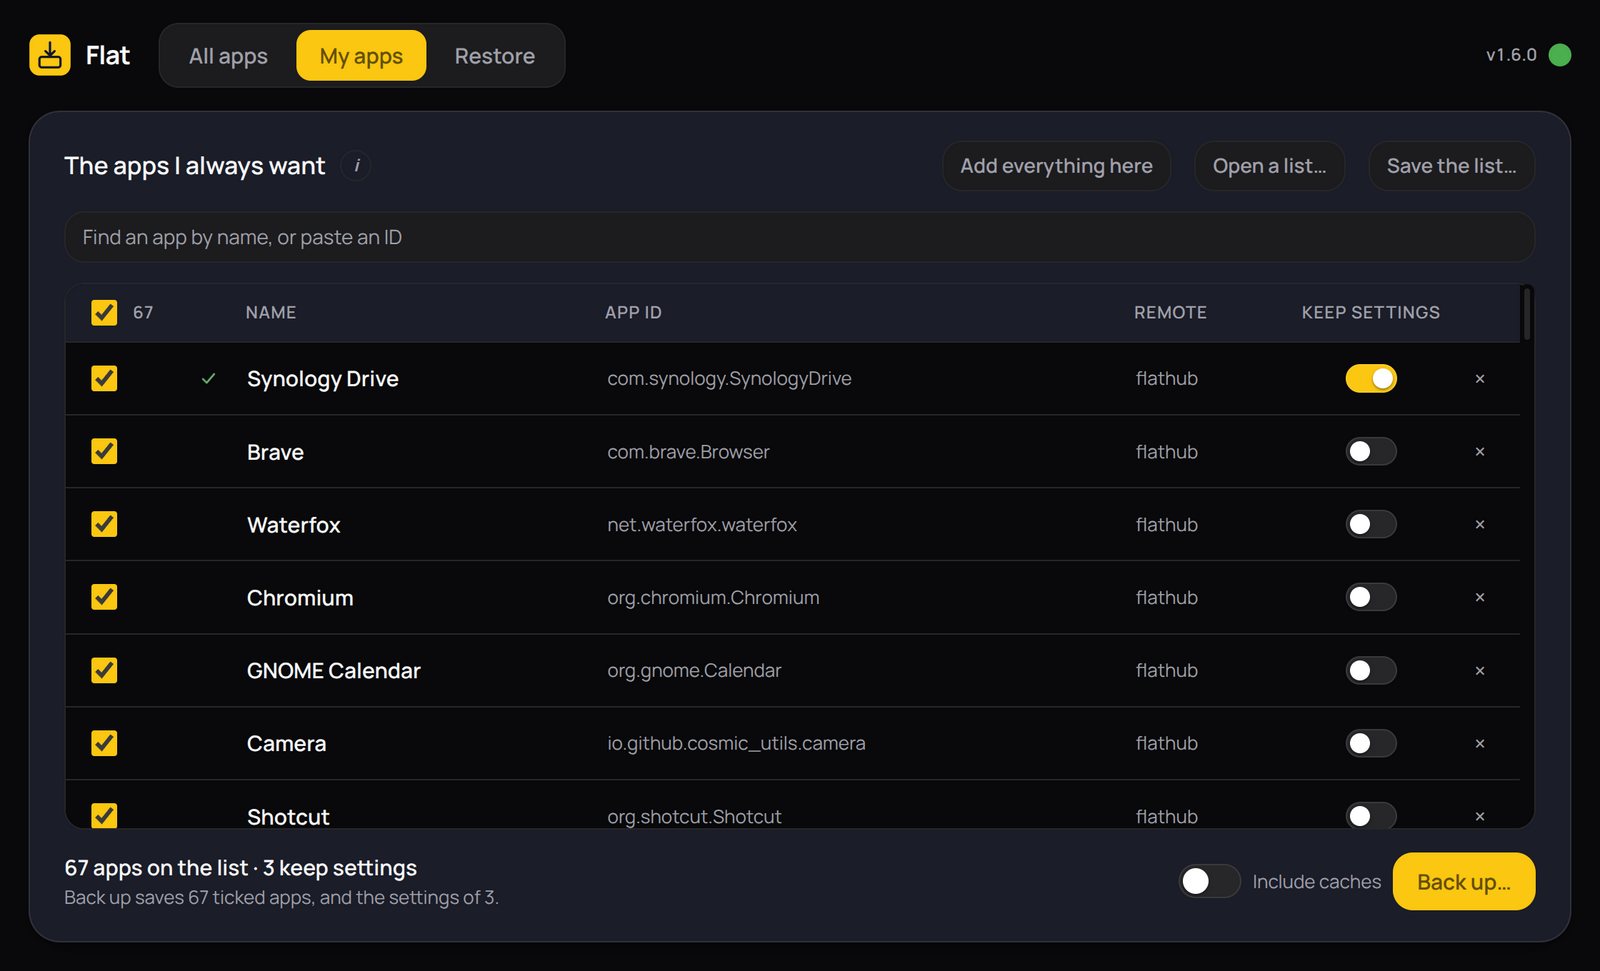Disable keep settings for Synology Drive

[x=1371, y=378]
